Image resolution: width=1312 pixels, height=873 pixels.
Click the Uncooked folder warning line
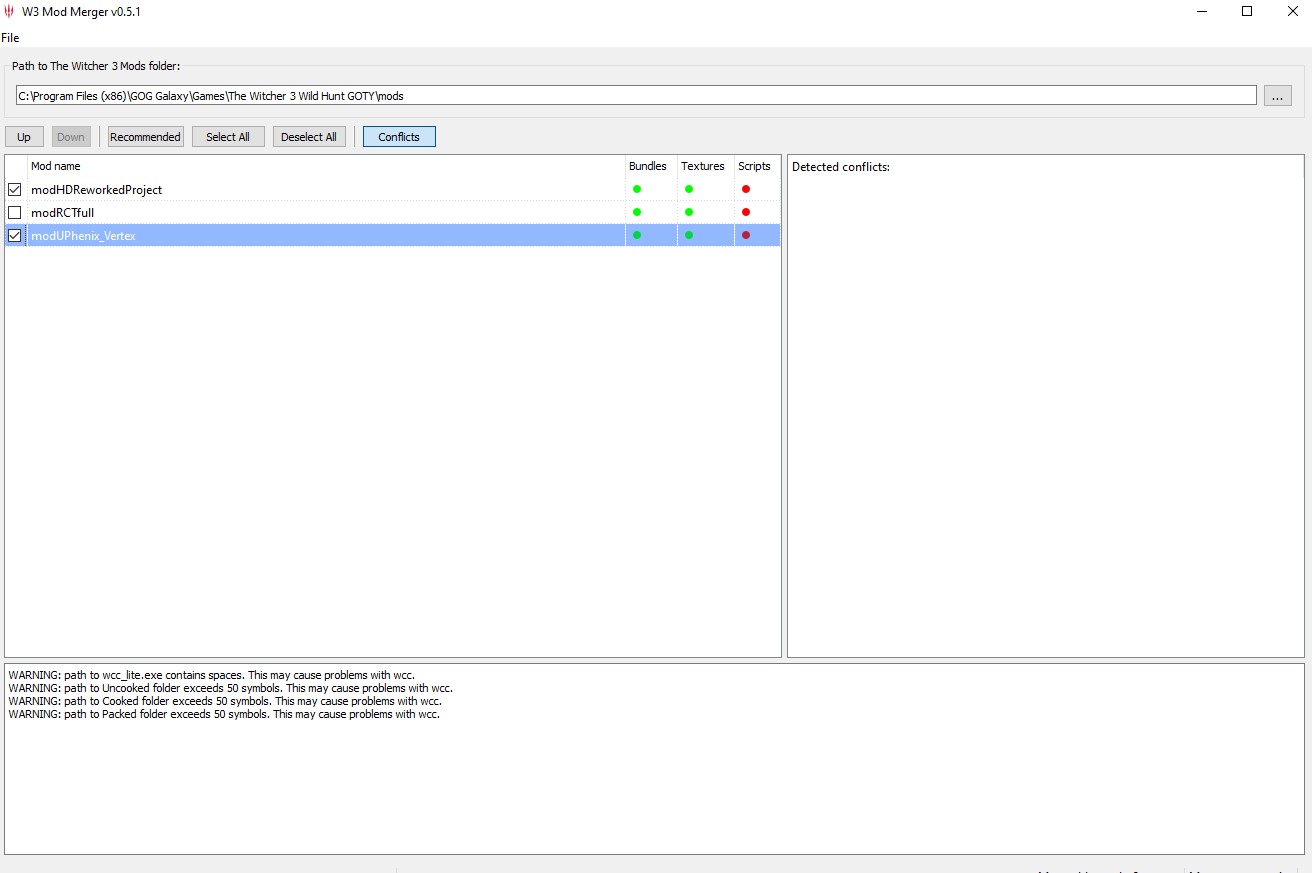point(230,688)
